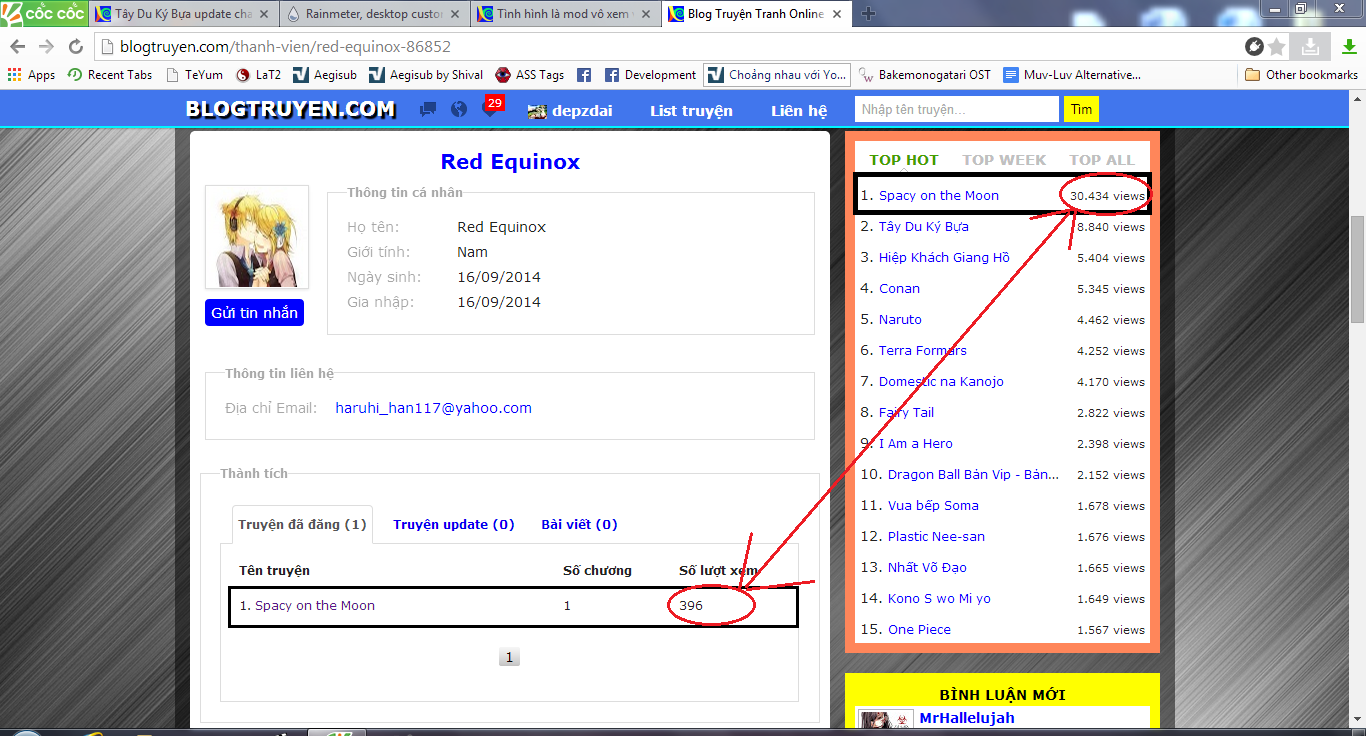Viewport: 1366px width, 736px height.
Task: Open Fairy Tail in top list
Action: pos(906,413)
